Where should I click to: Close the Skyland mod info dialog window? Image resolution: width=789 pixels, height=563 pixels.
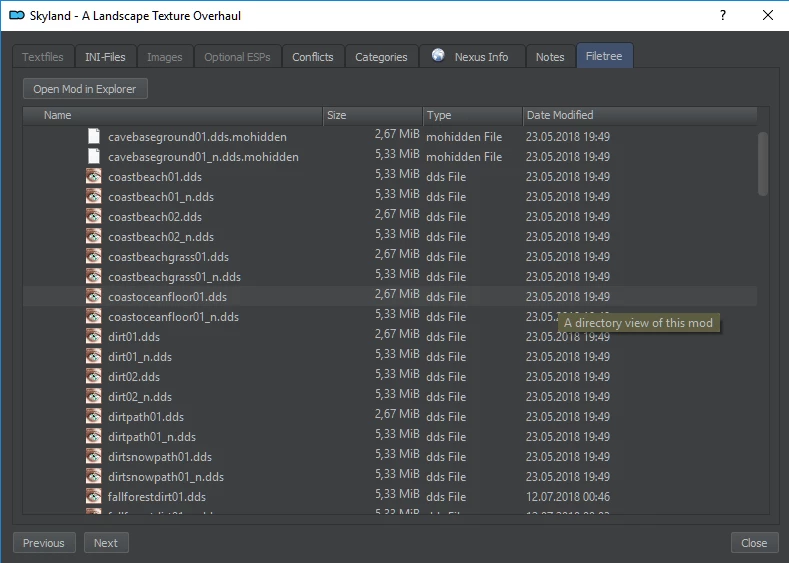click(x=768, y=15)
